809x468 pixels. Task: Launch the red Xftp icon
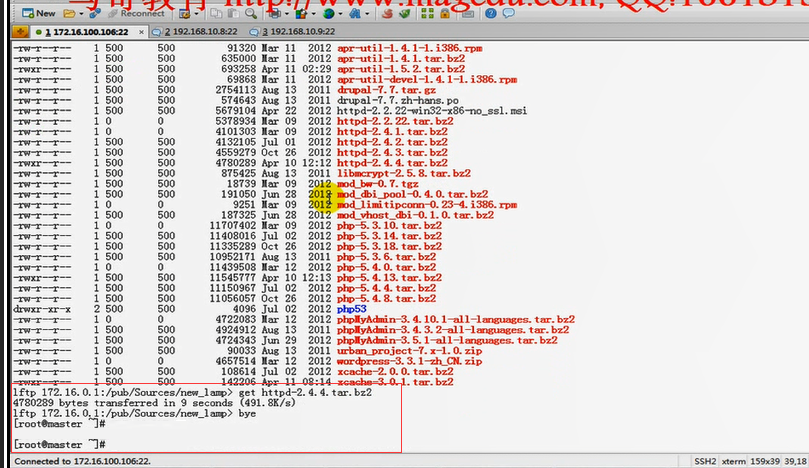387,14
